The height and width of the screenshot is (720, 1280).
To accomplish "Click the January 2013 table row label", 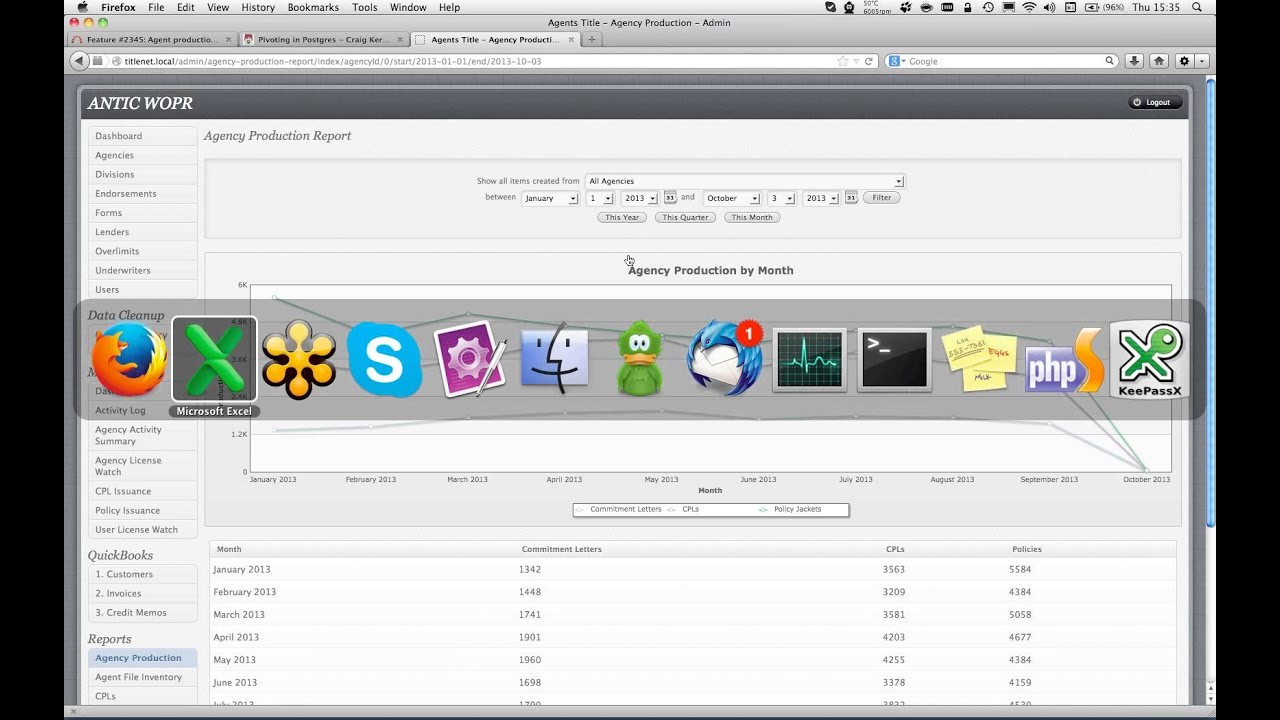I will pyautogui.click(x=241, y=570).
